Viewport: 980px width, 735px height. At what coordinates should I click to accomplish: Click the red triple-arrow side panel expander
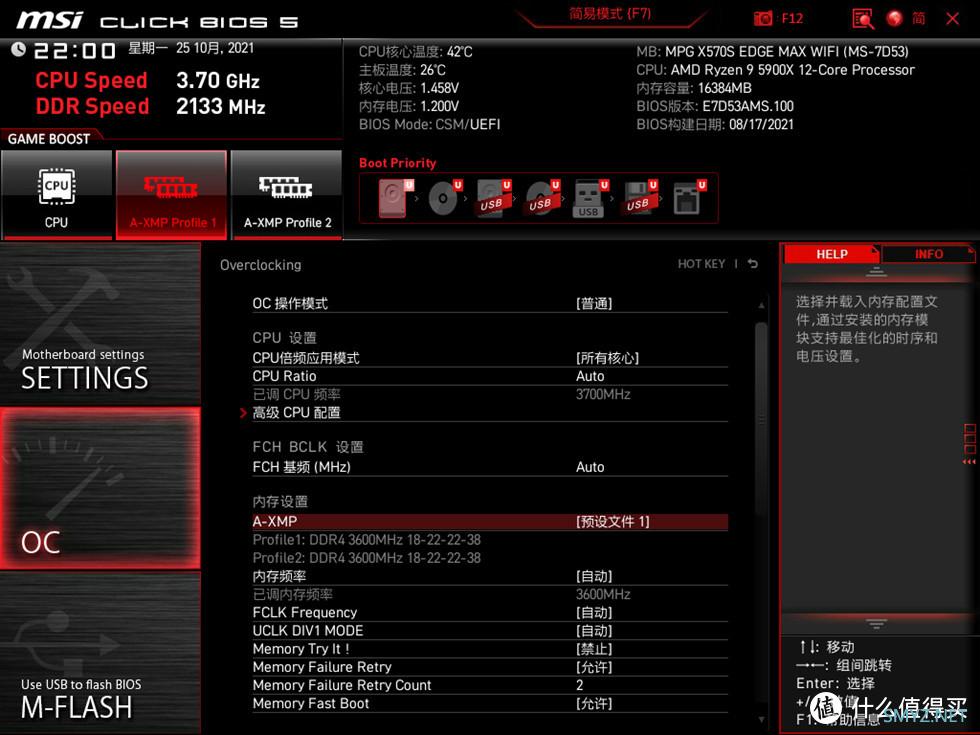coord(969,462)
